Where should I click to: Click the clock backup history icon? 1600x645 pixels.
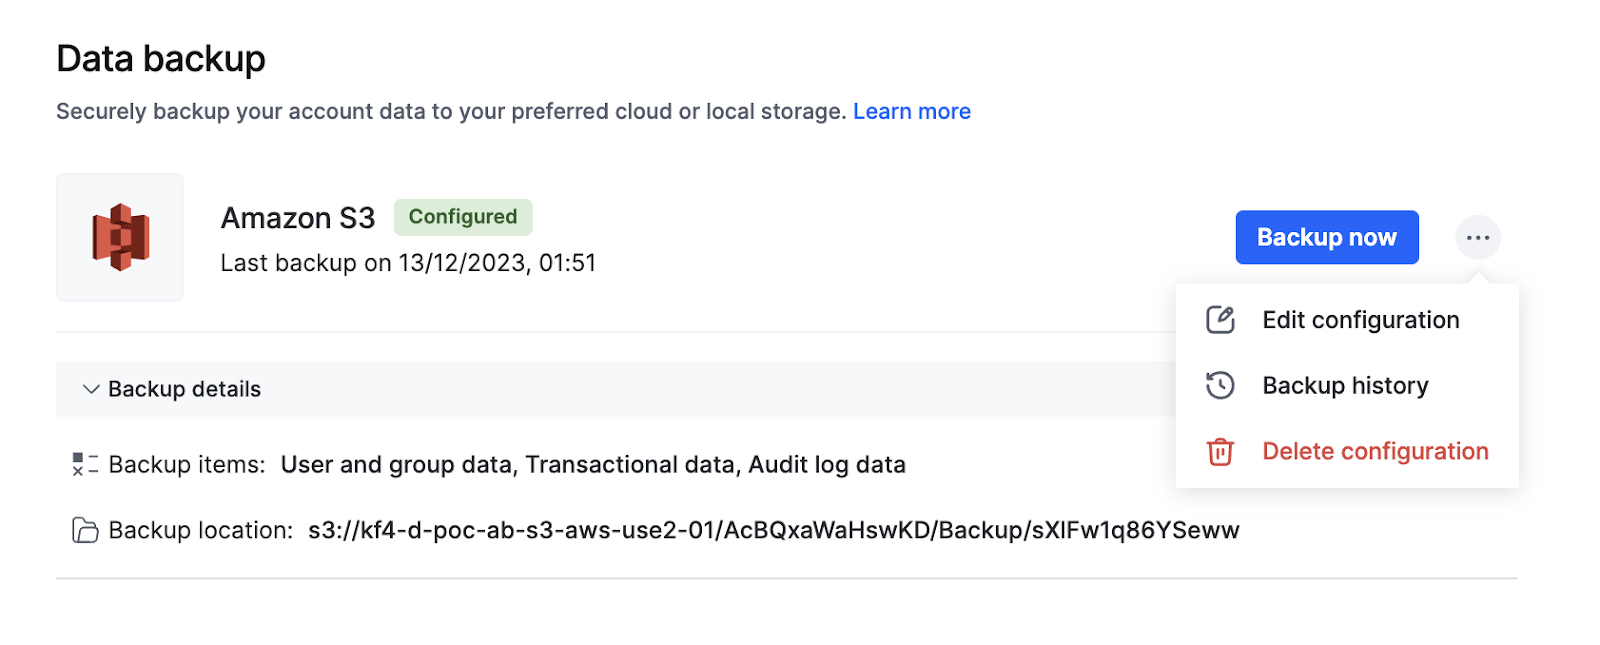(1220, 385)
